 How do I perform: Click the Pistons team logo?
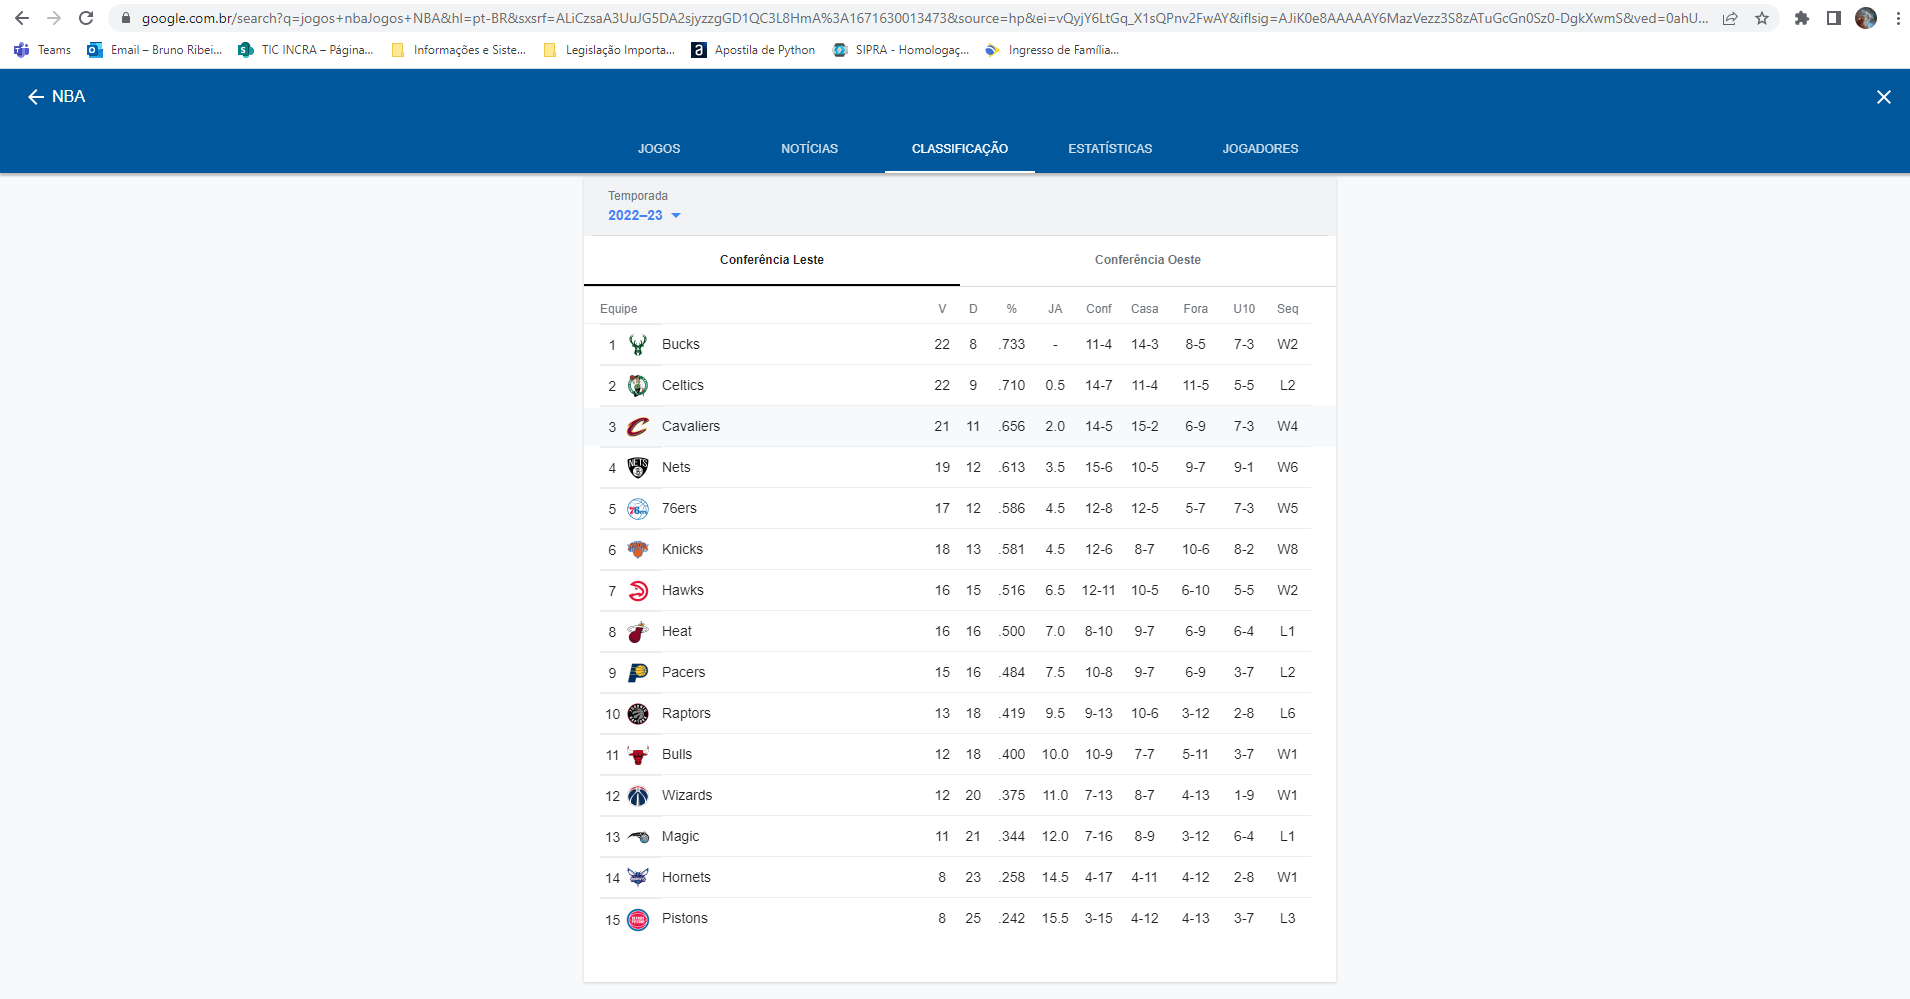click(x=638, y=920)
